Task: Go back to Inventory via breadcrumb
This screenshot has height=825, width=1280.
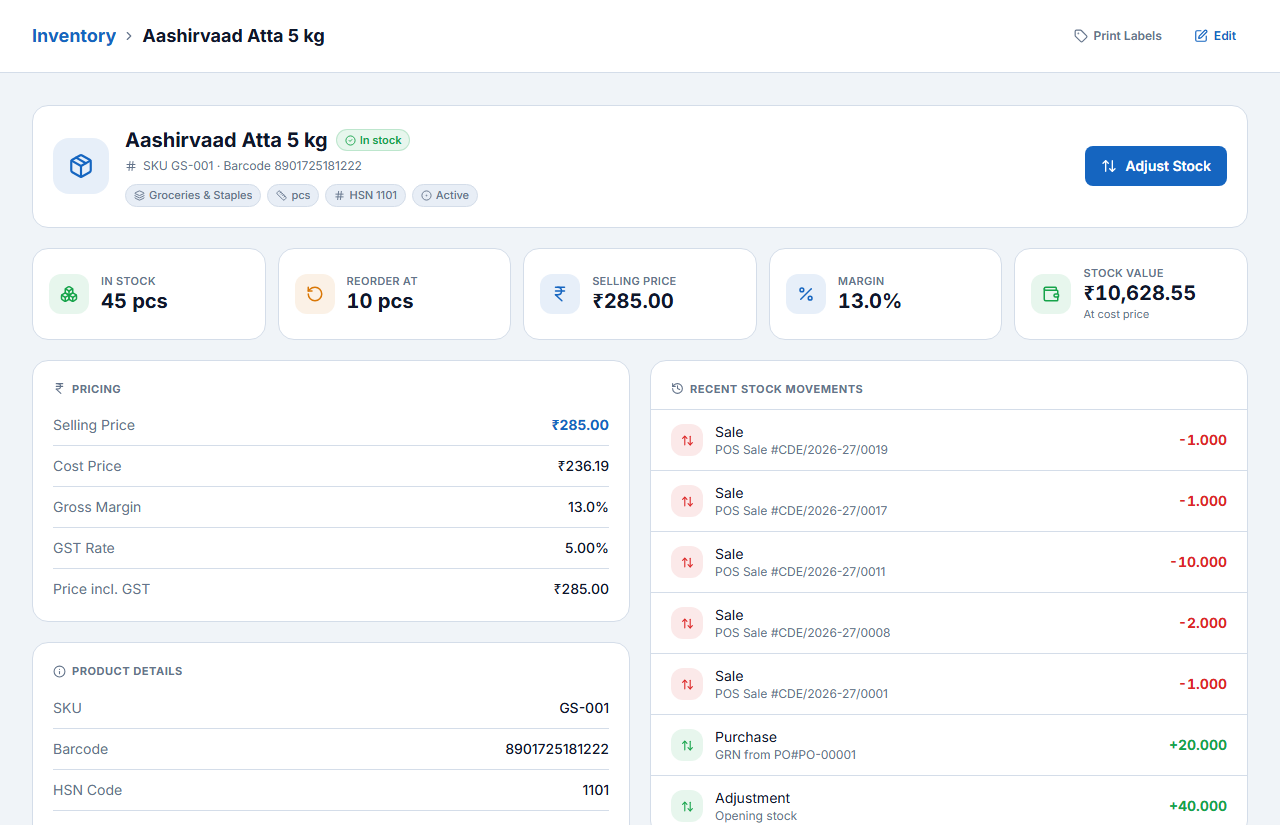Action: tap(74, 36)
